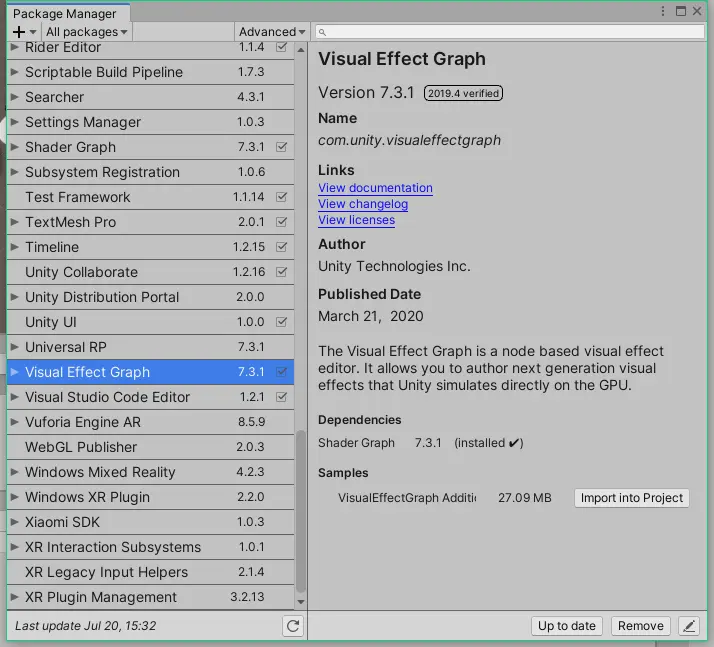Viewport: 714px width, 647px height.
Task: Expand the Windows Mixed Reality versions
Action: pos(15,472)
